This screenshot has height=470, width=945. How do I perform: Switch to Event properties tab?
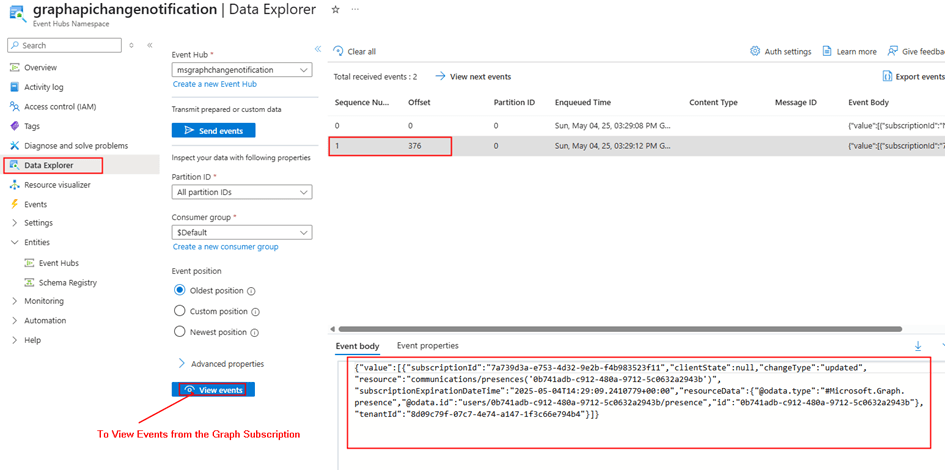point(427,346)
